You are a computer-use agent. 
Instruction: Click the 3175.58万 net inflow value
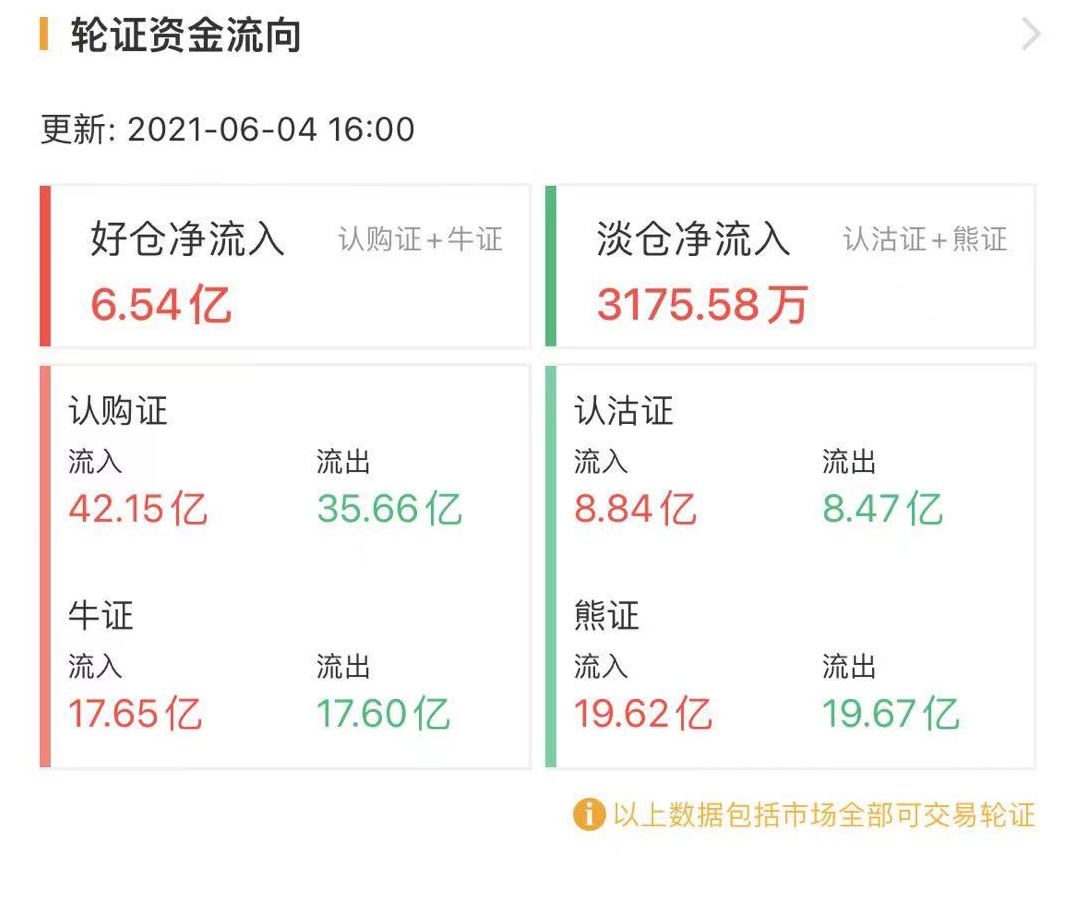click(x=702, y=304)
